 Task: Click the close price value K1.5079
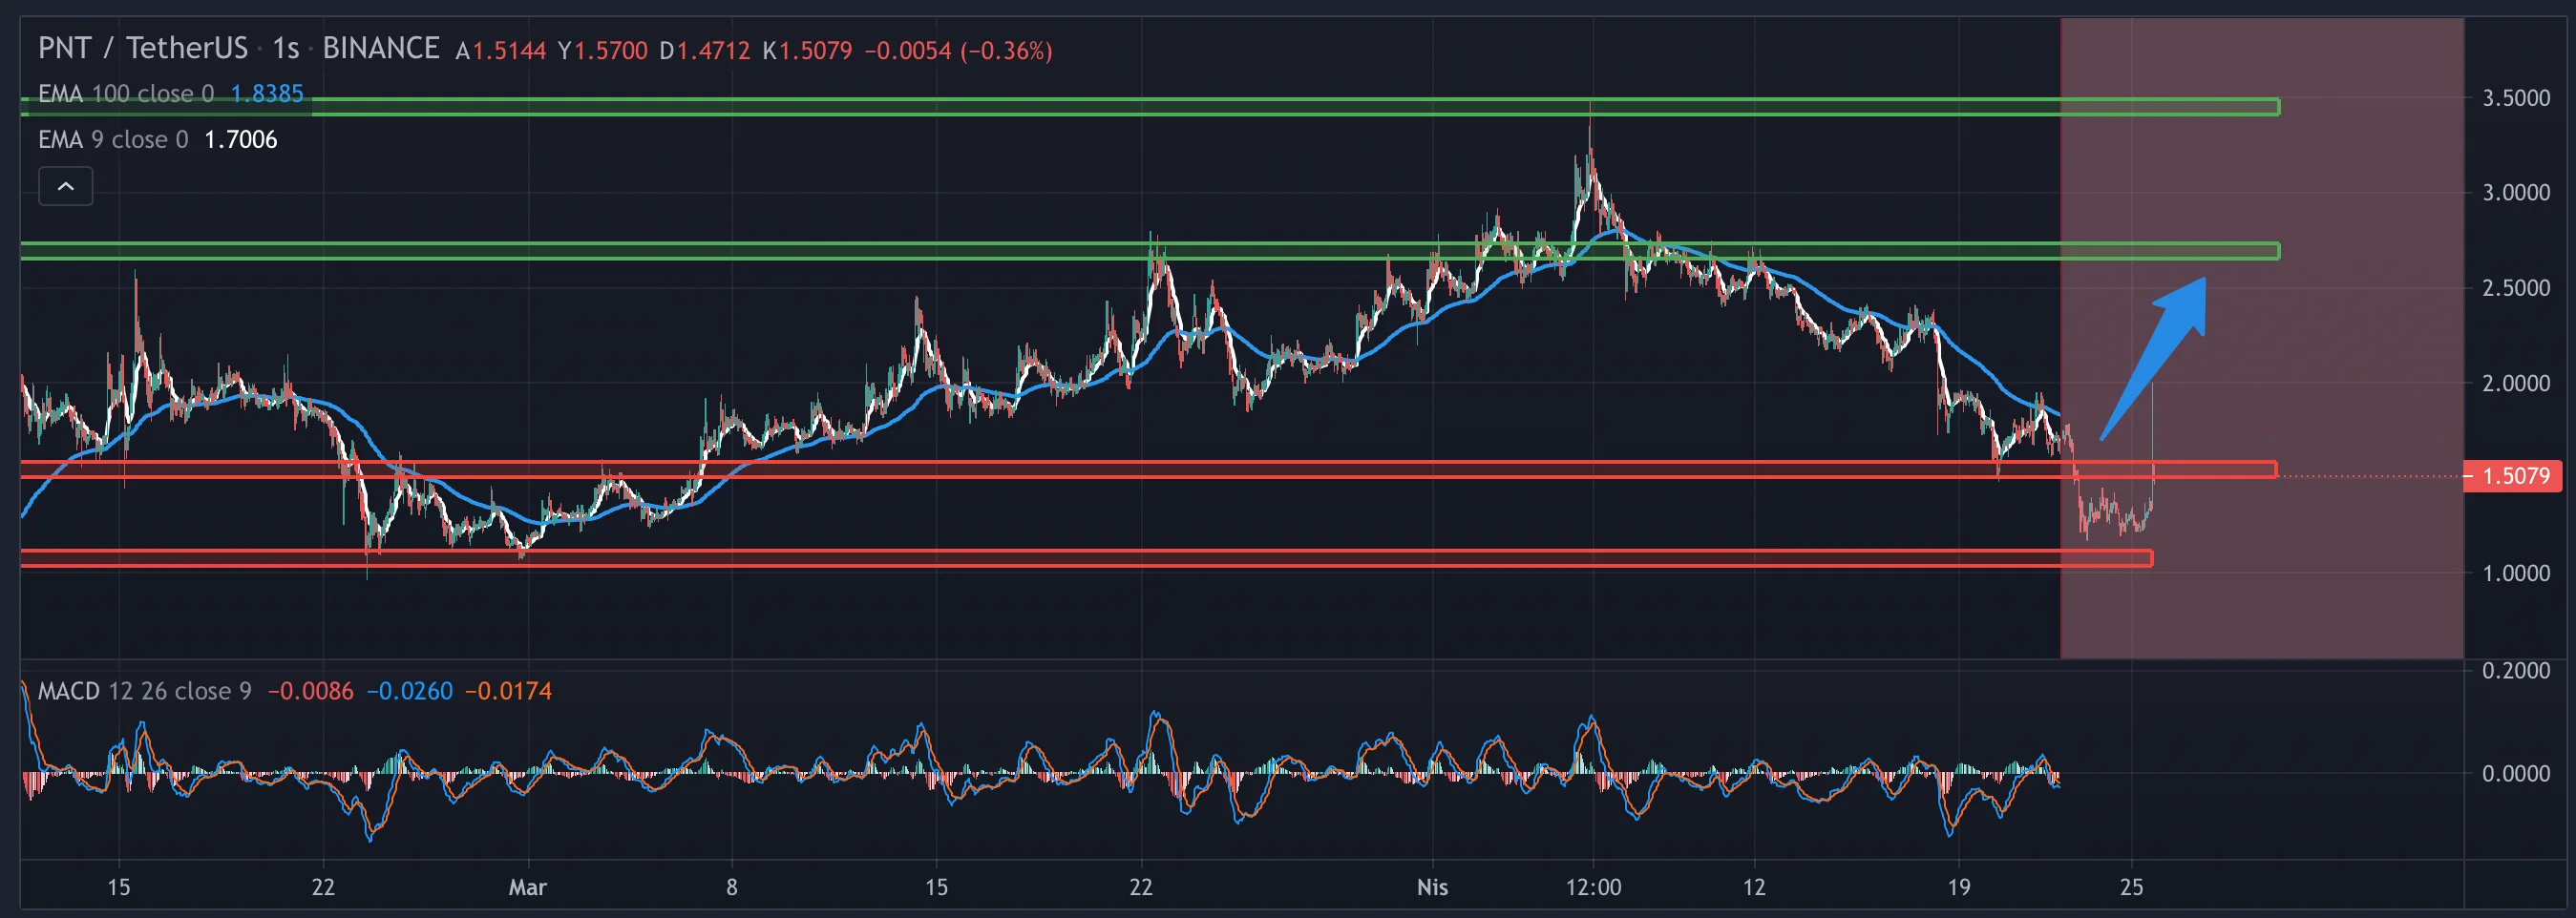[x=807, y=50]
